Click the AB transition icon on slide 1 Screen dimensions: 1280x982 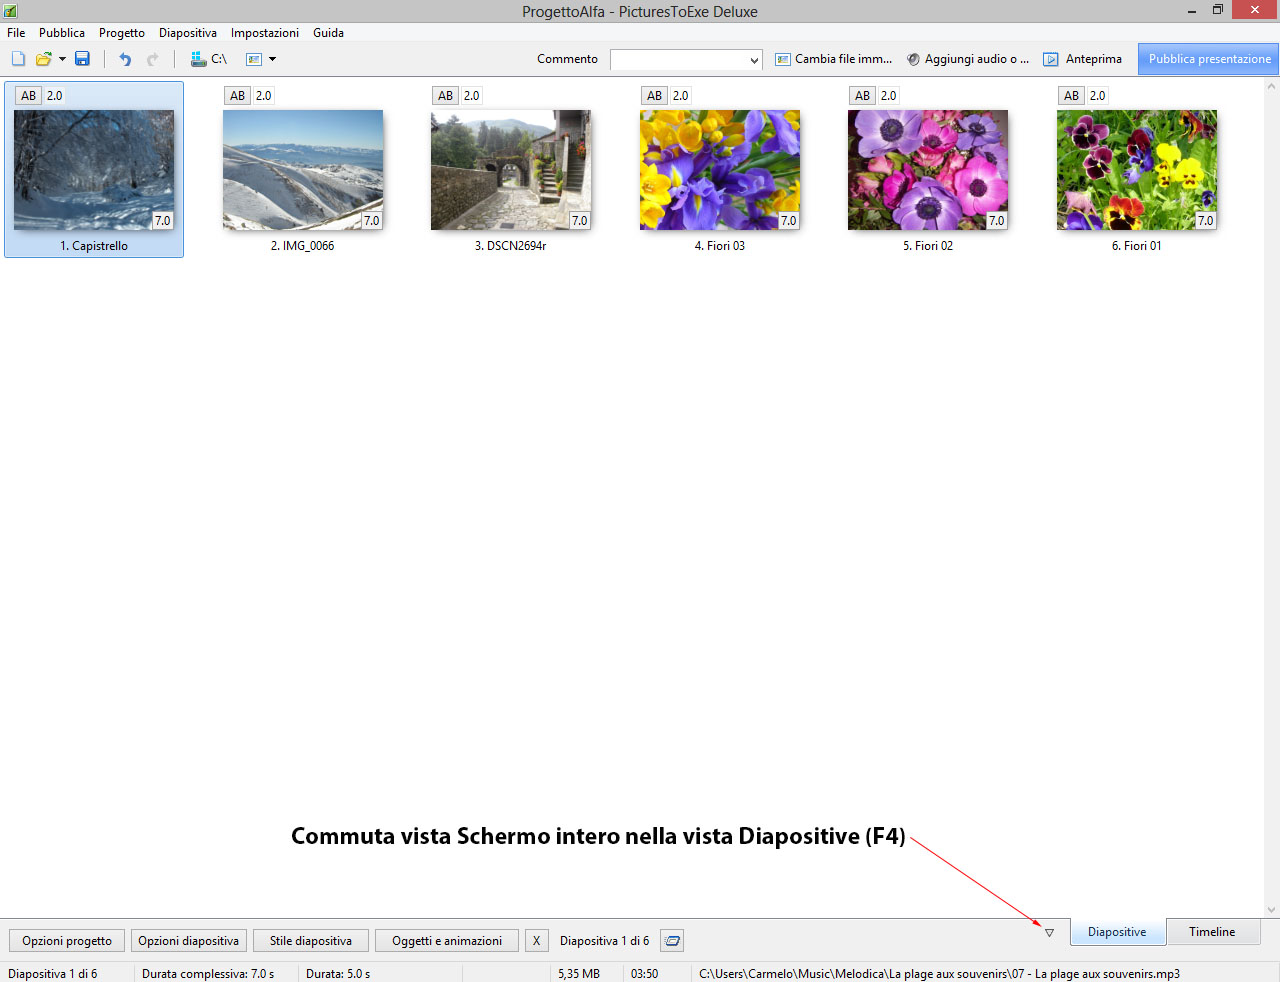(29, 96)
